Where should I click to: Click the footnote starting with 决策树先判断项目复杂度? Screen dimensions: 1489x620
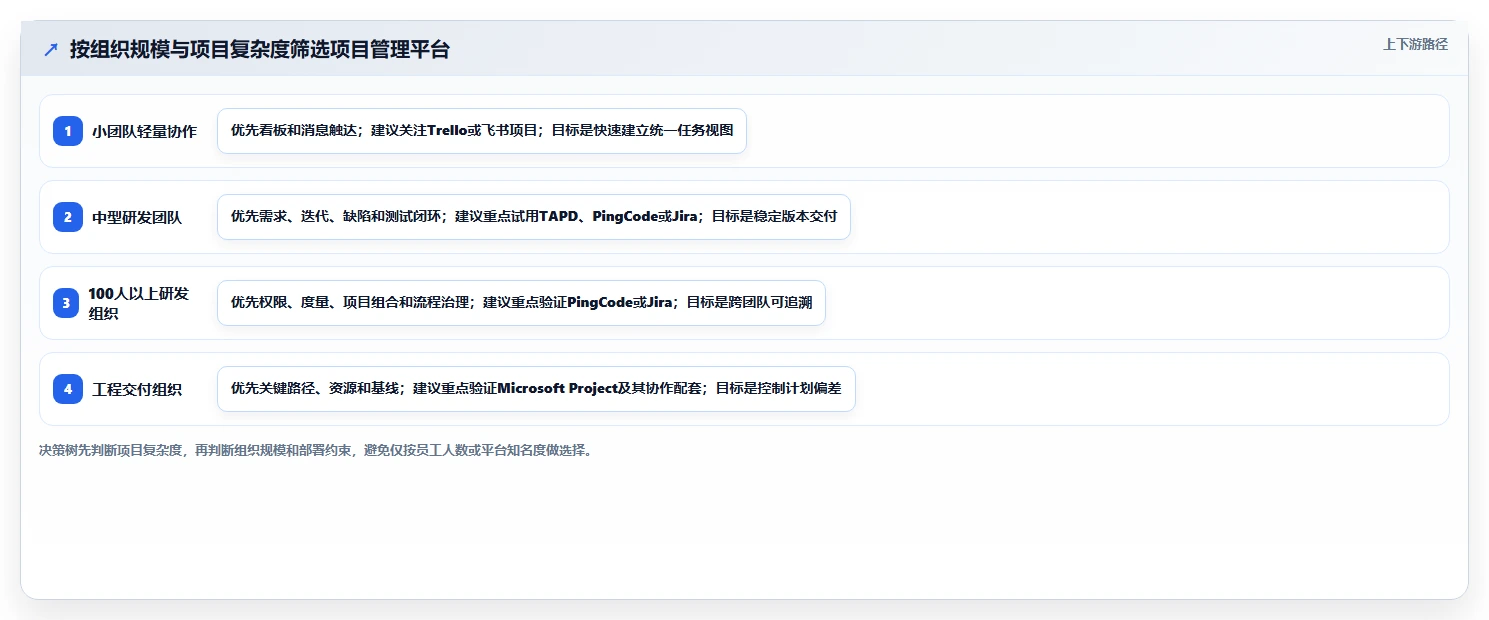coord(315,450)
